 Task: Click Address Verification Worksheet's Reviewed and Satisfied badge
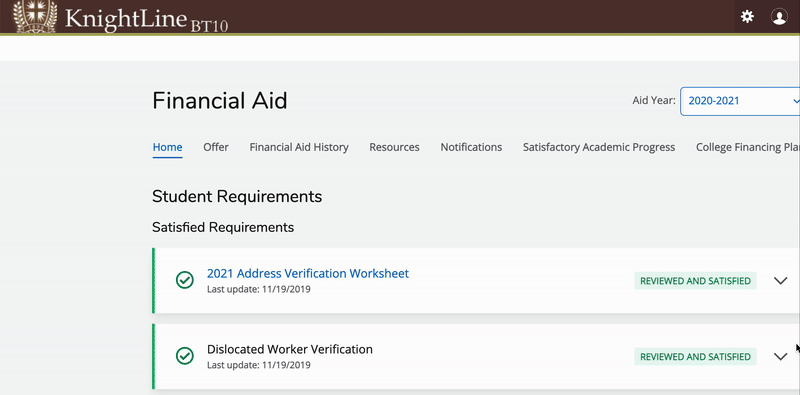tap(695, 281)
